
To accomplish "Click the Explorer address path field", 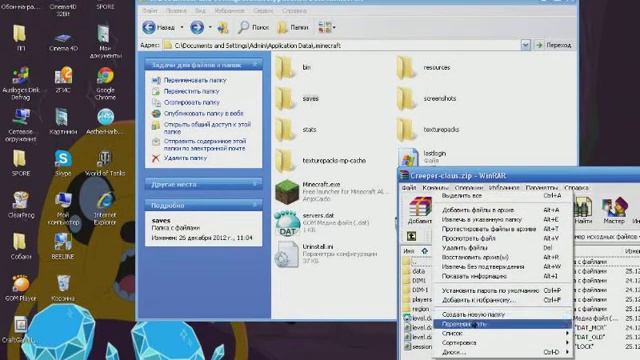I will tap(341, 45).
